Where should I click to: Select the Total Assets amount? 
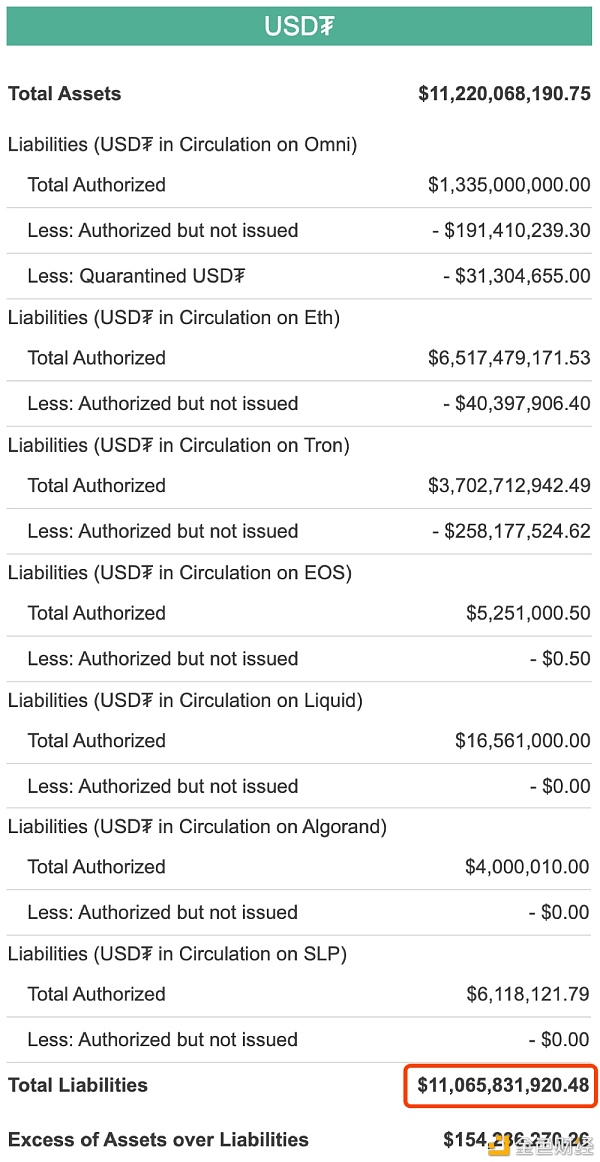[x=504, y=94]
